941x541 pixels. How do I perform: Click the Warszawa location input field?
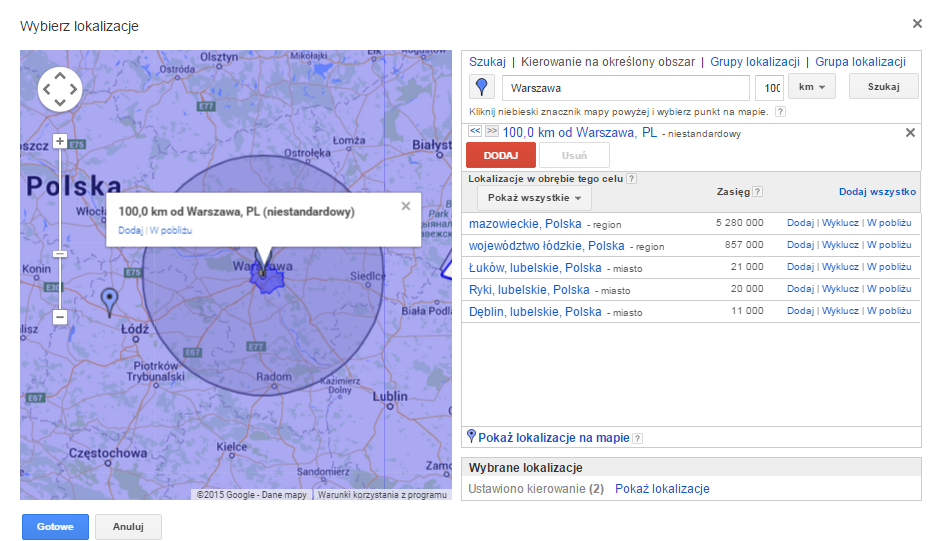click(x=625, y=88)
